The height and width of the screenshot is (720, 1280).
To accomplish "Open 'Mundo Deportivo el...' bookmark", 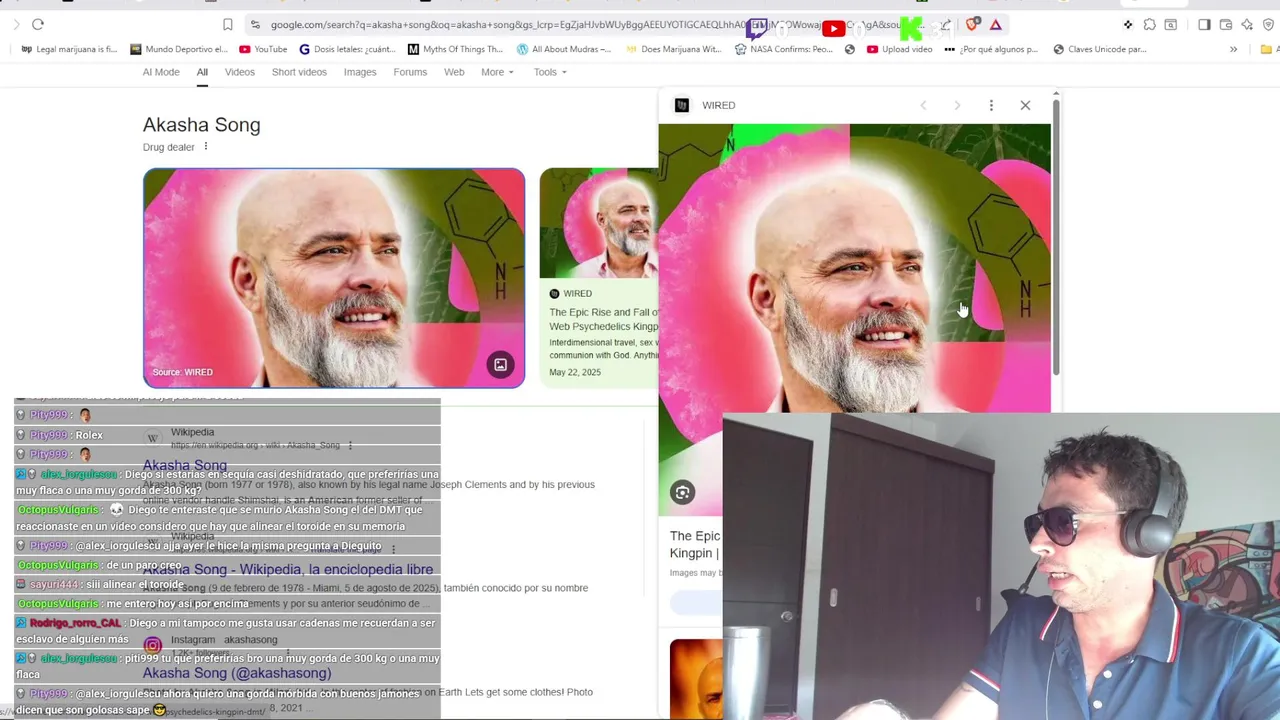I will pyautogui.click(x=178, y=49).
